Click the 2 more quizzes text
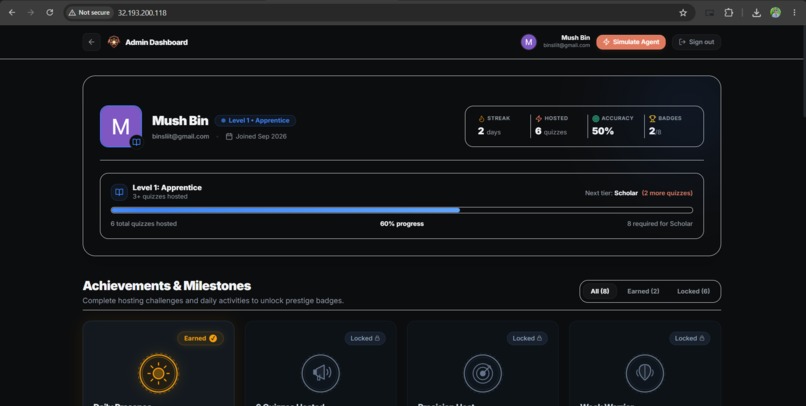This screenshot has height=406, width=806. 667,193
